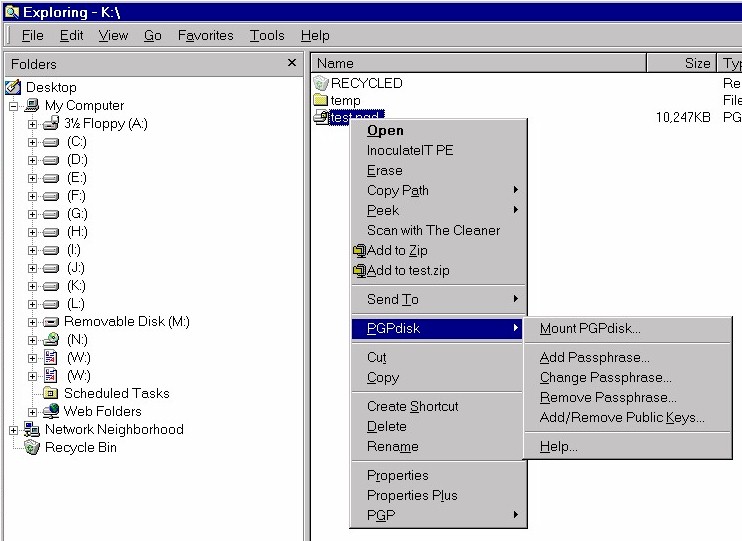Click the 10,247KB size value

(x=683, y=117)
